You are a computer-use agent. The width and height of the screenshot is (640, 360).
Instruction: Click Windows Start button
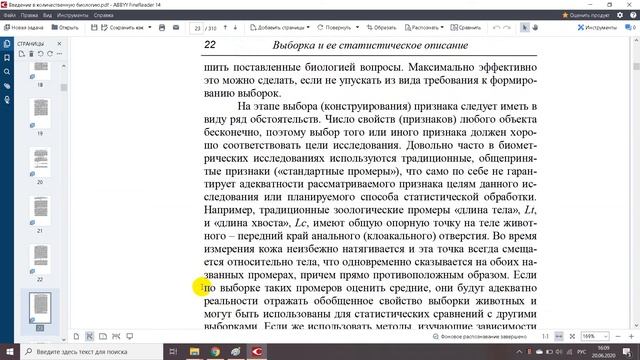coord(10,351)
